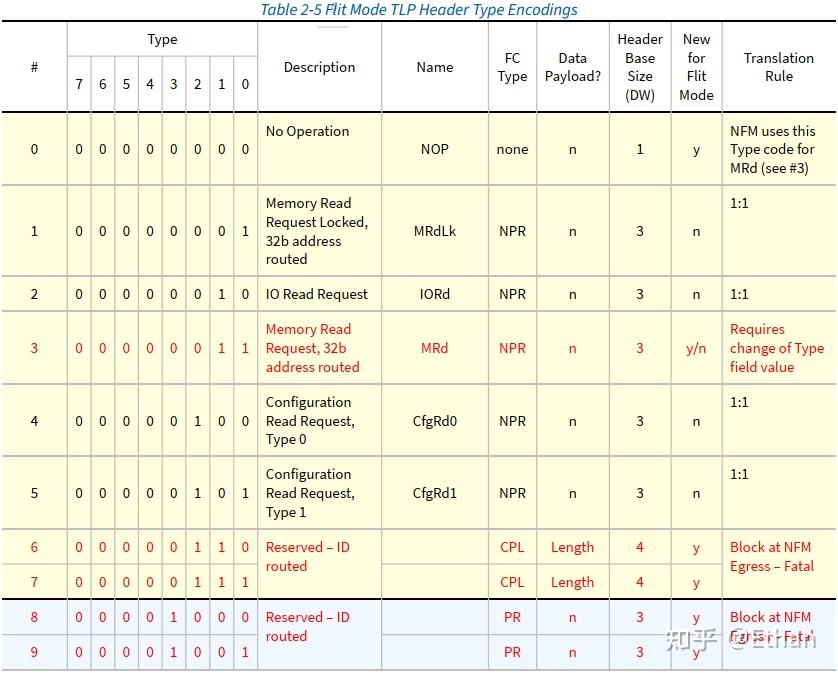Select the CfgRd0 description cell

pos(319,421)
